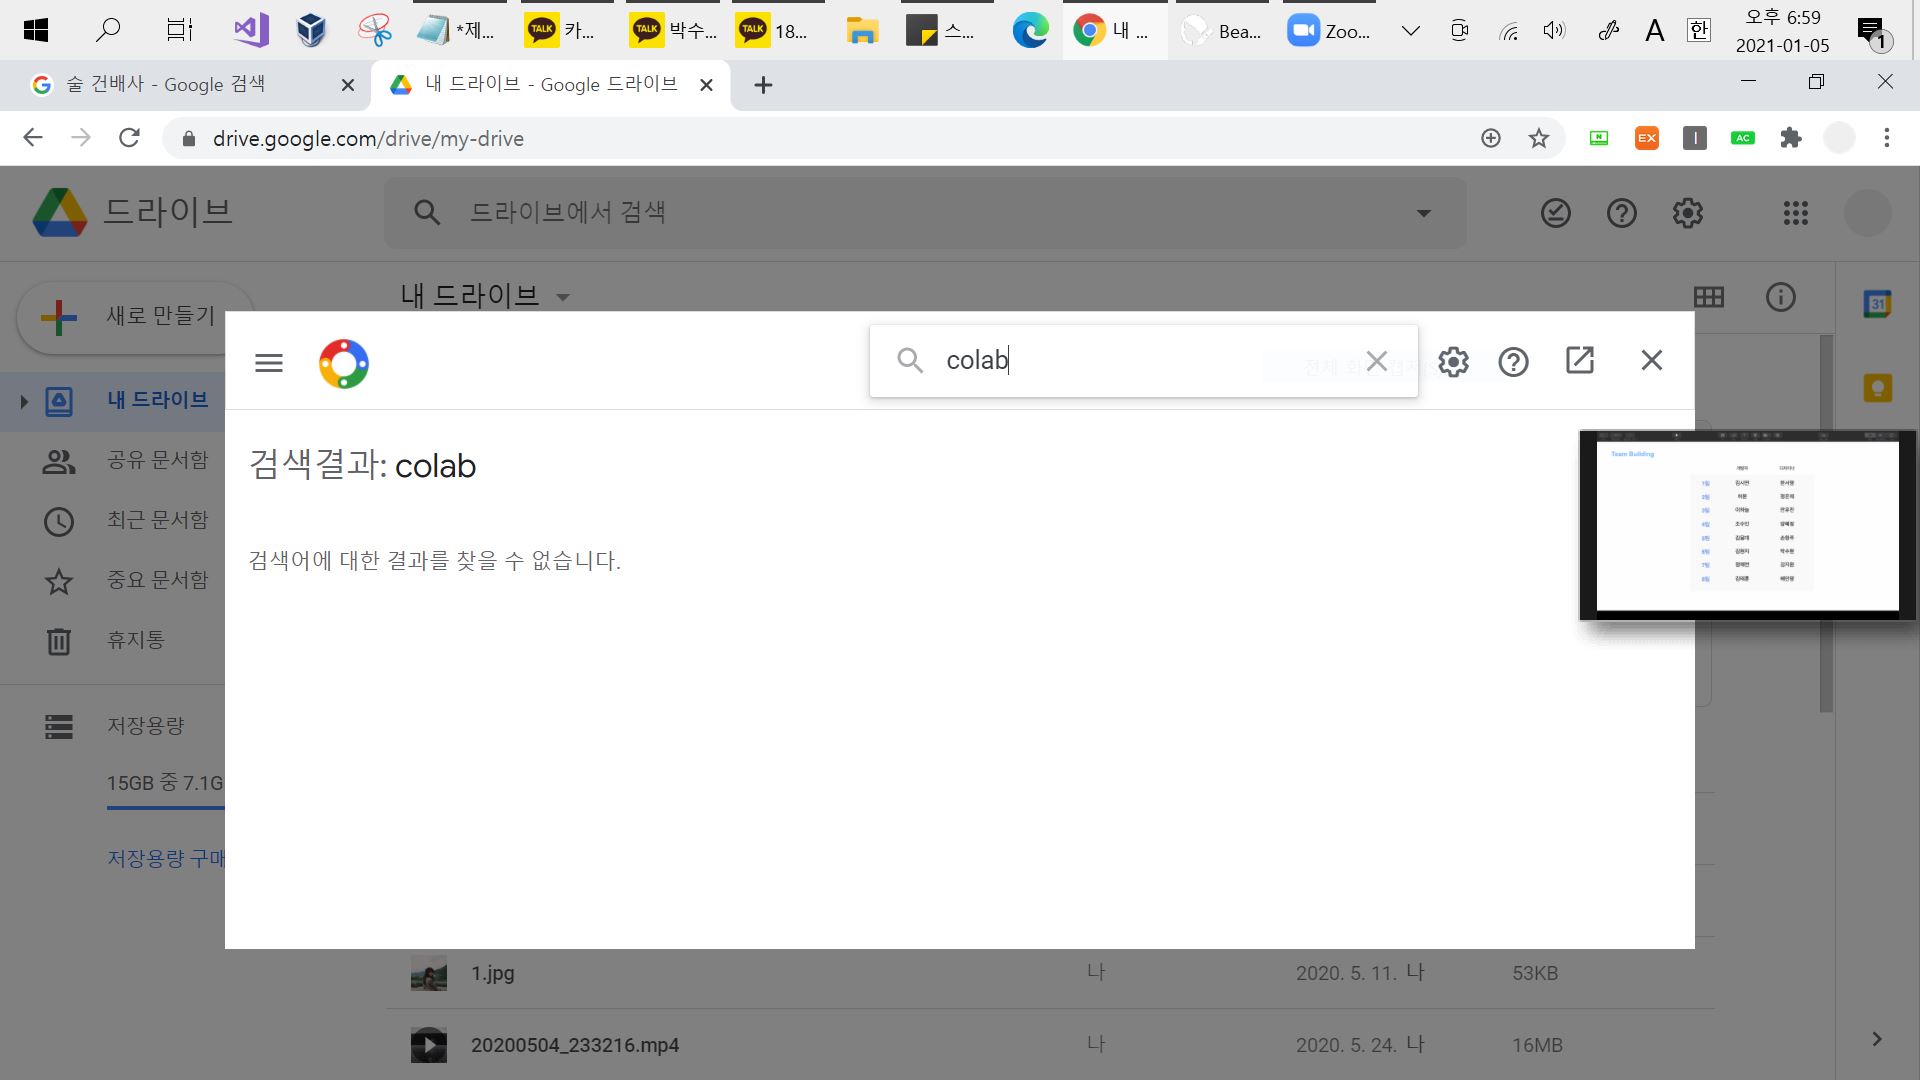Open Google apps grid launcher
Viewport: 1920px width, 1080px height.
1796,213
